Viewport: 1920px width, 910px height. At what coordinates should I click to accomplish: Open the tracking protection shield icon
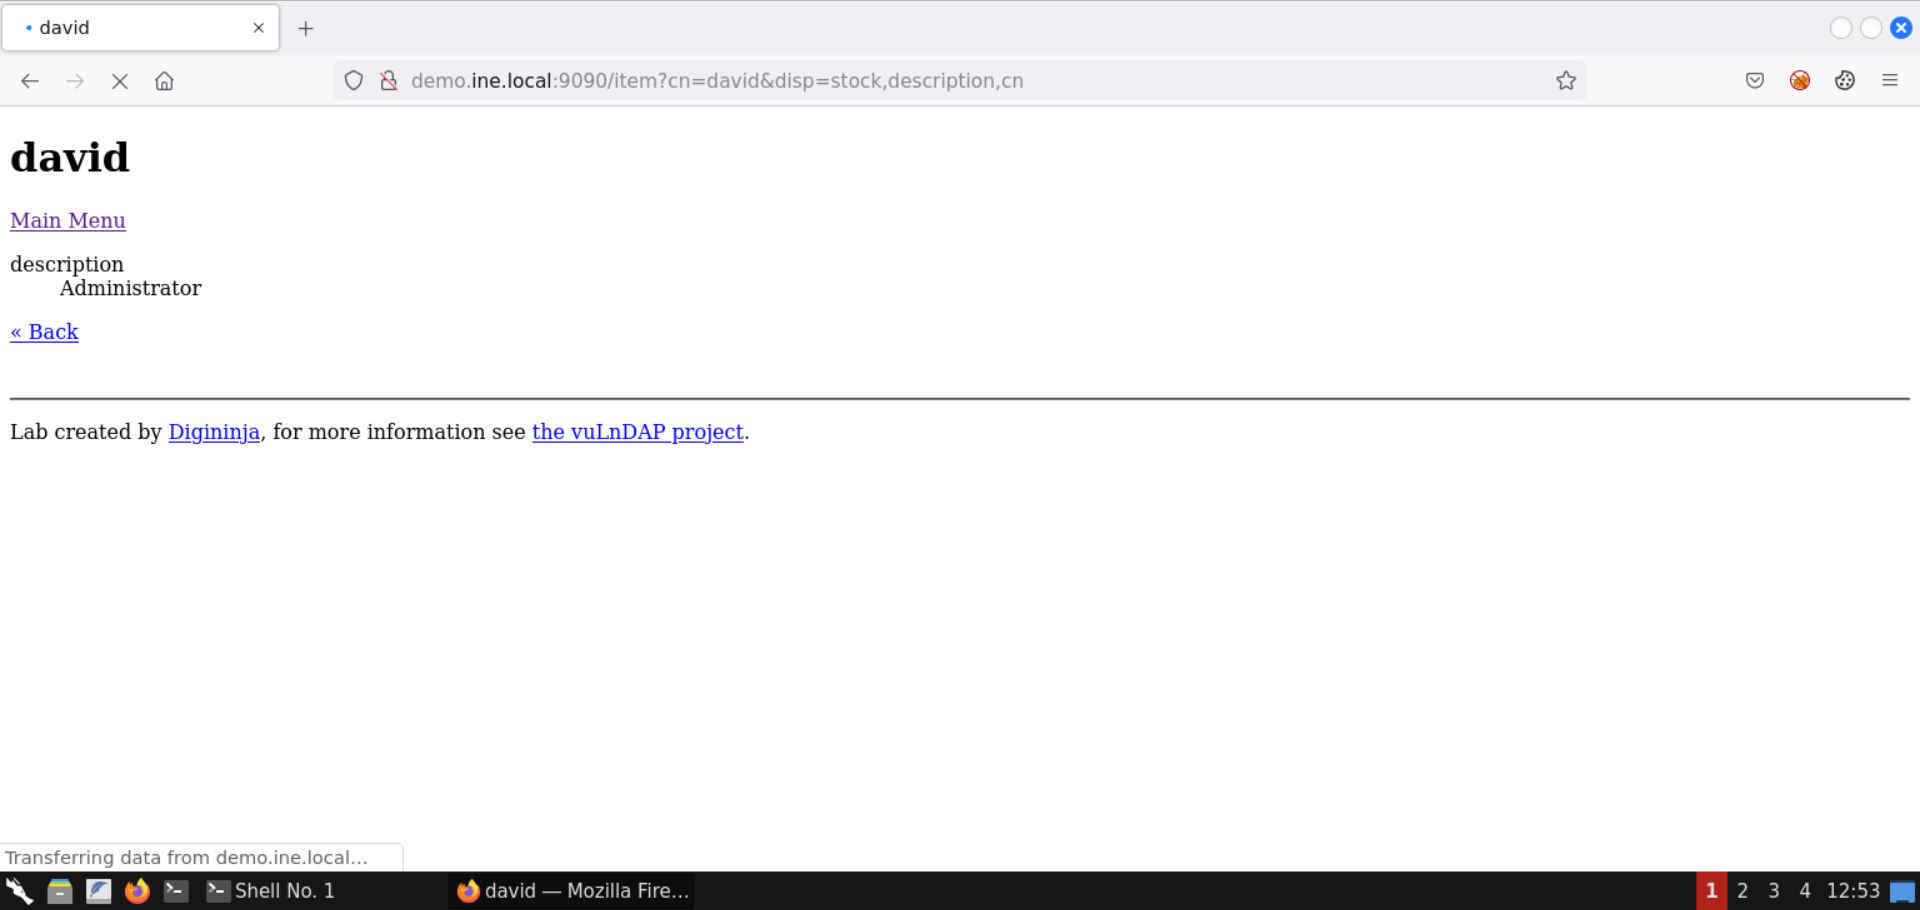point(354,81)
